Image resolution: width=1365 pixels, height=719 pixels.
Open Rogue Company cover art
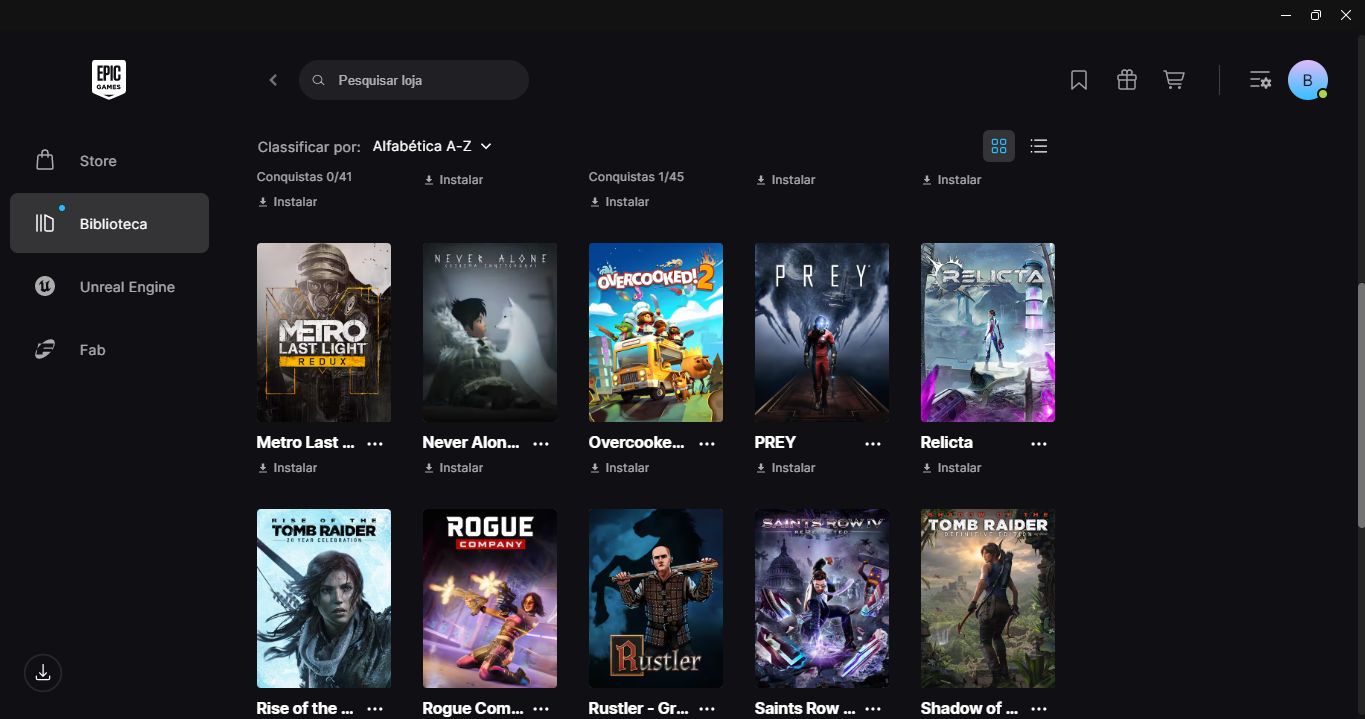tap(490, 598)
